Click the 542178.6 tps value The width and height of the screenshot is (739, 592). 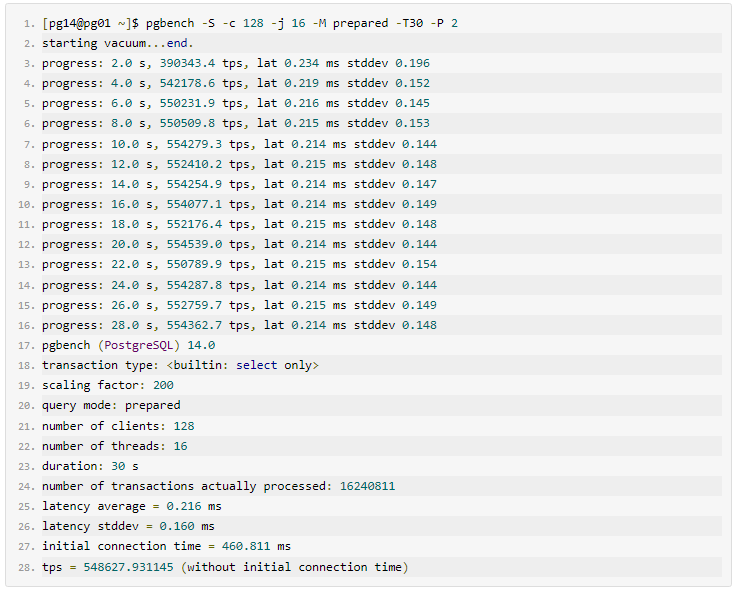click(x=187, y=83)
